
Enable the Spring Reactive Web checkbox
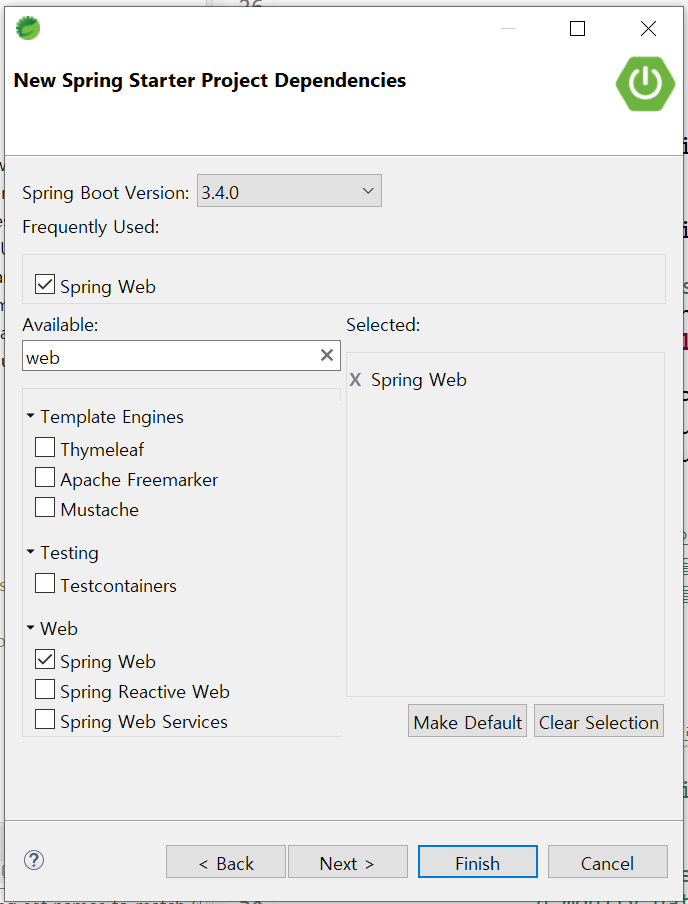[x=45, y=690]
